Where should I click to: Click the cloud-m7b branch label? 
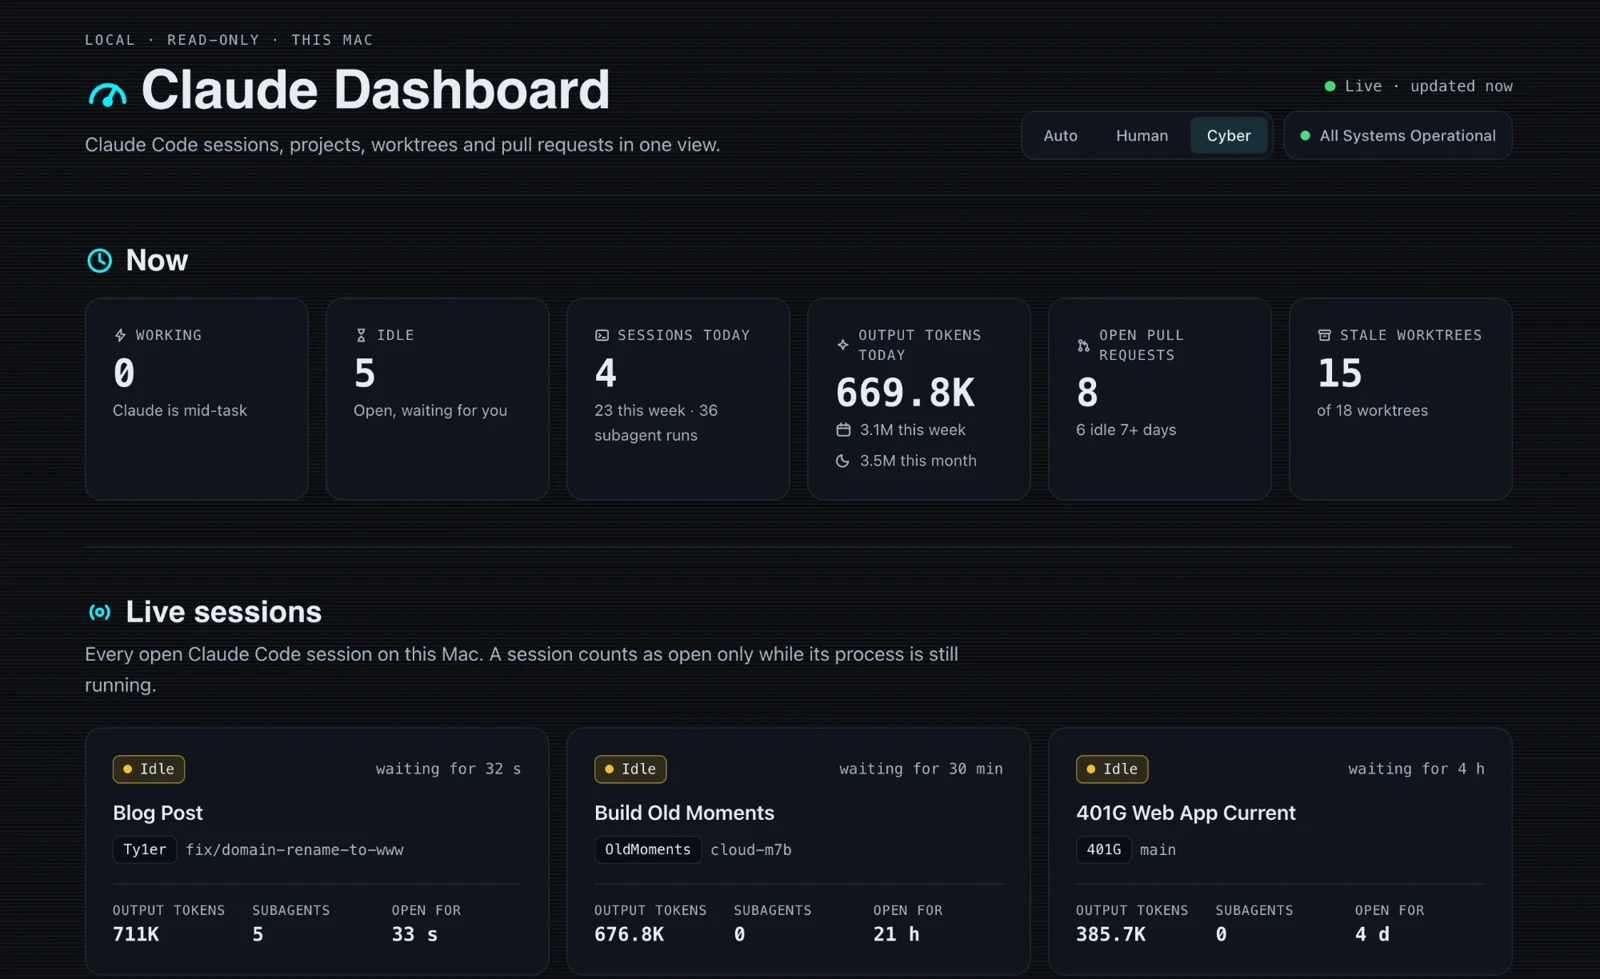[x=751, y=850]
